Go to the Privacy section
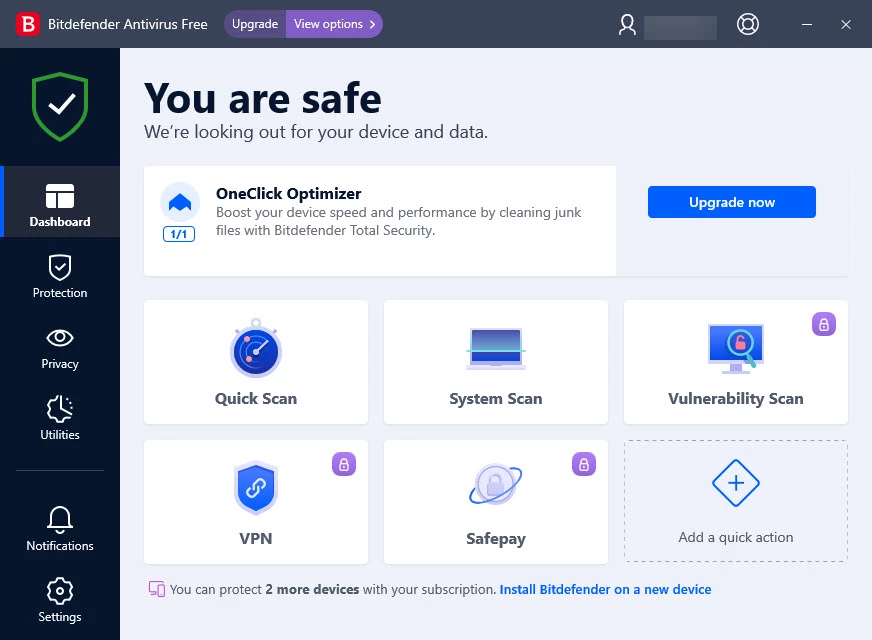872x640 pixels. 60,347
